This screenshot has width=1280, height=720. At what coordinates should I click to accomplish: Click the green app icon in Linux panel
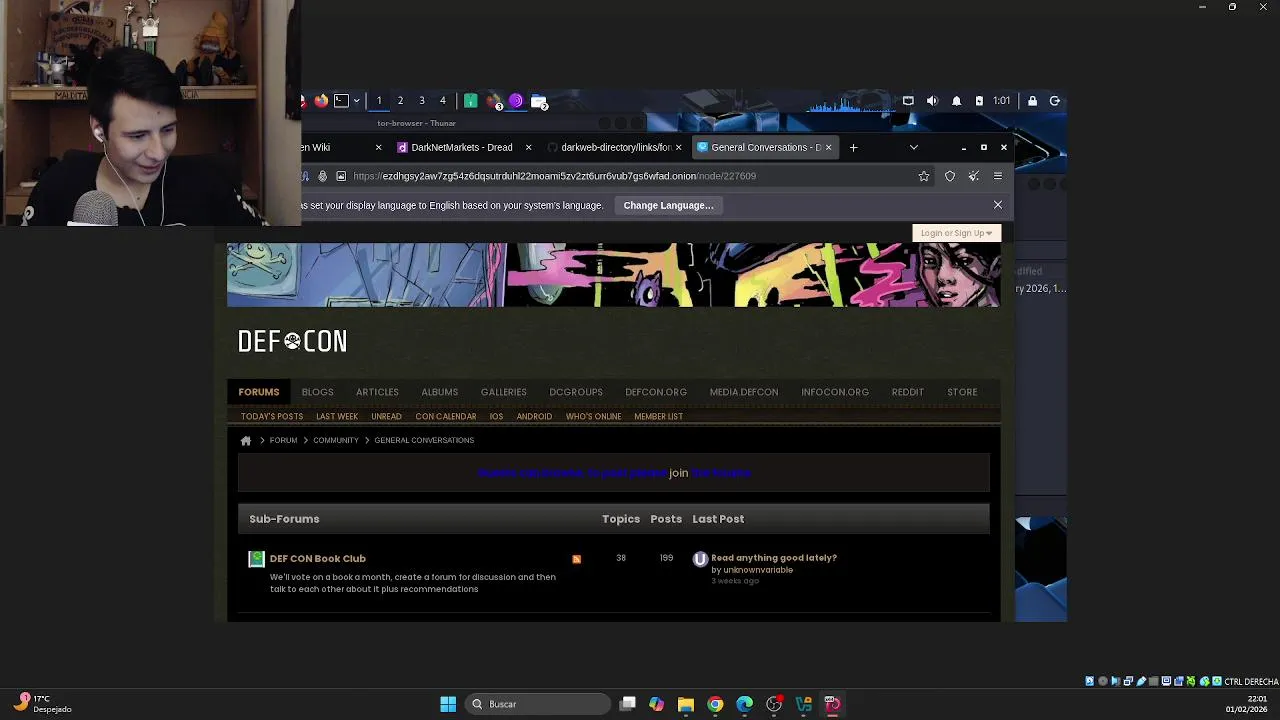click(470, 101)
